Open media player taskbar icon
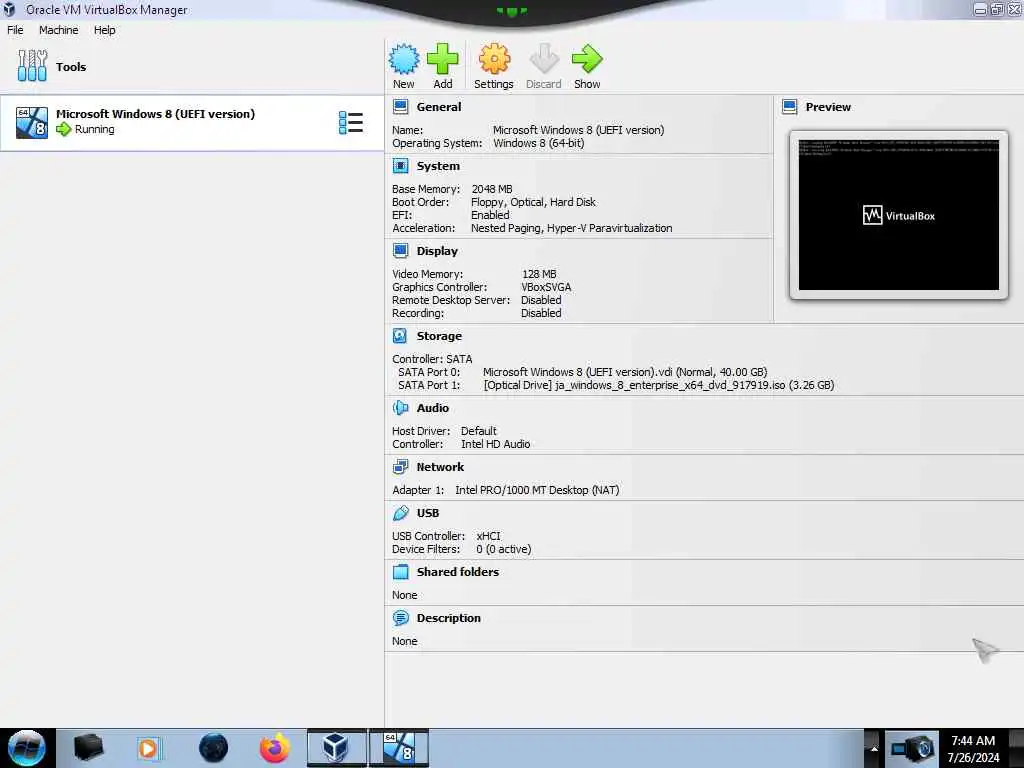 [148, 748]
